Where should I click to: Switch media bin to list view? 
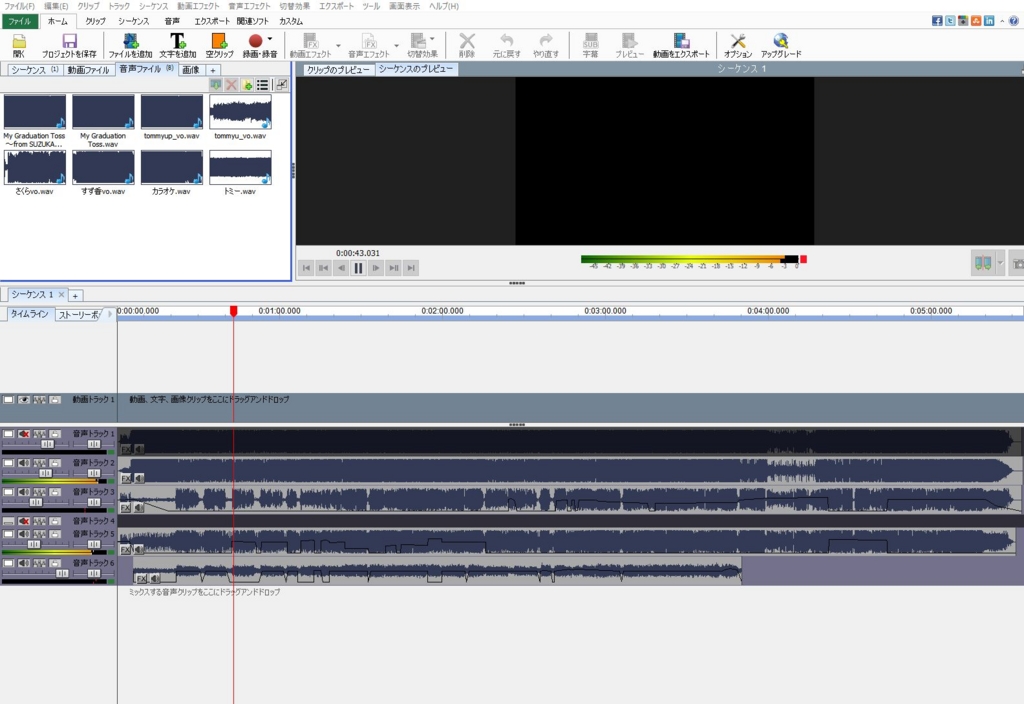coord(263,85)
